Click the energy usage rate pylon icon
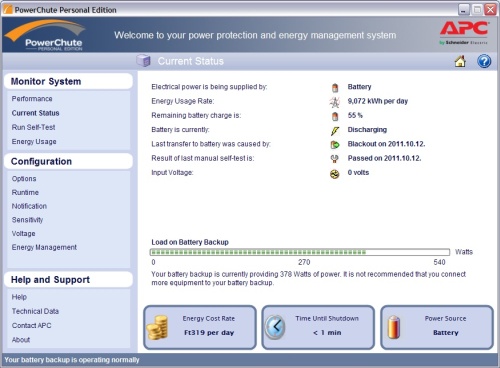This screenshot has width=500, height=368. [x=335, y=102]
